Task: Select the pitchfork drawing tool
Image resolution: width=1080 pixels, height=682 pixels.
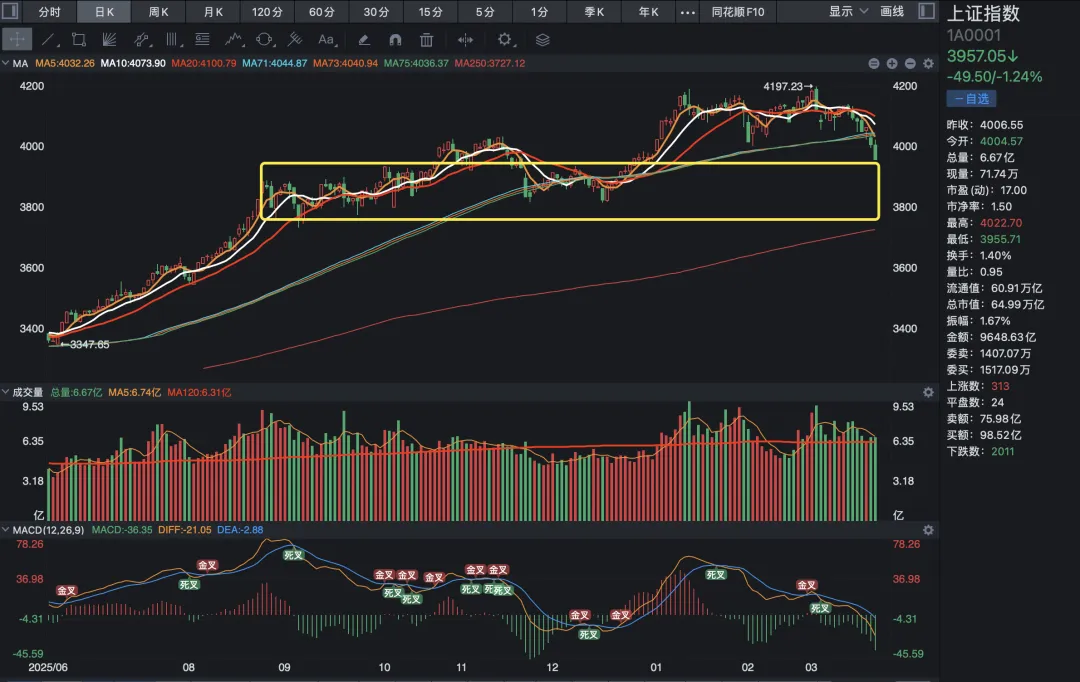Action: tap(295, 40)
